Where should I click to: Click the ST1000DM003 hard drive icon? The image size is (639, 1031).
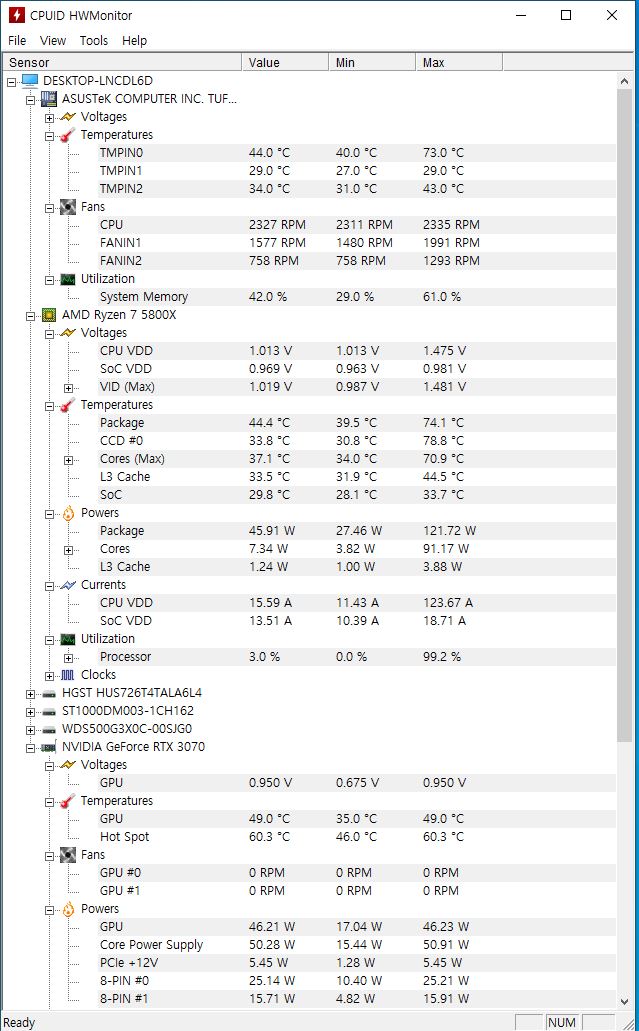tap(49, 711)
